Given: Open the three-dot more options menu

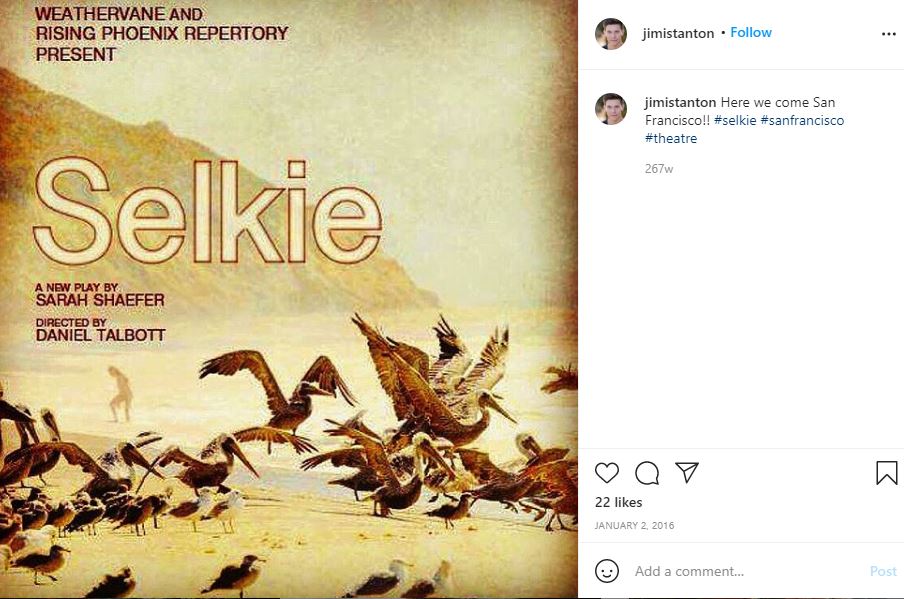Looking at the screenshot, I should point(888,33).
